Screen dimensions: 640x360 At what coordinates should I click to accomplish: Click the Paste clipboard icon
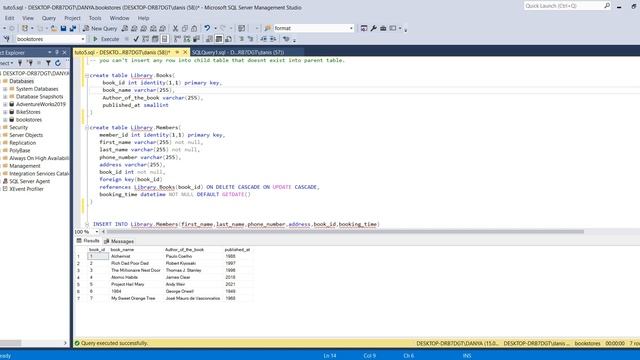[x=194, y=28]
